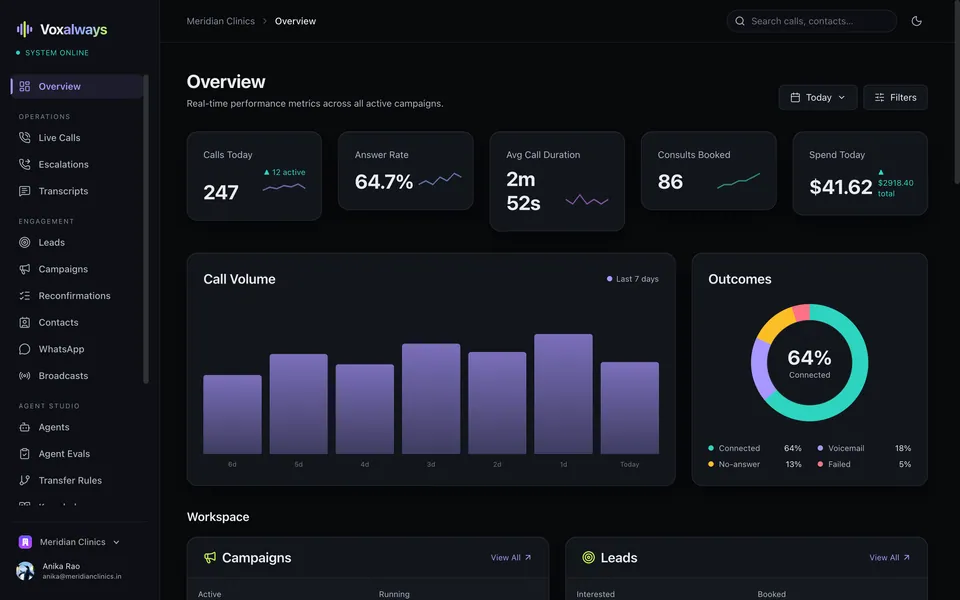Click the Leads target icon in sidebar
This screenshot has width=960, height=600.
pyautogui.click(x=24, y=242)
